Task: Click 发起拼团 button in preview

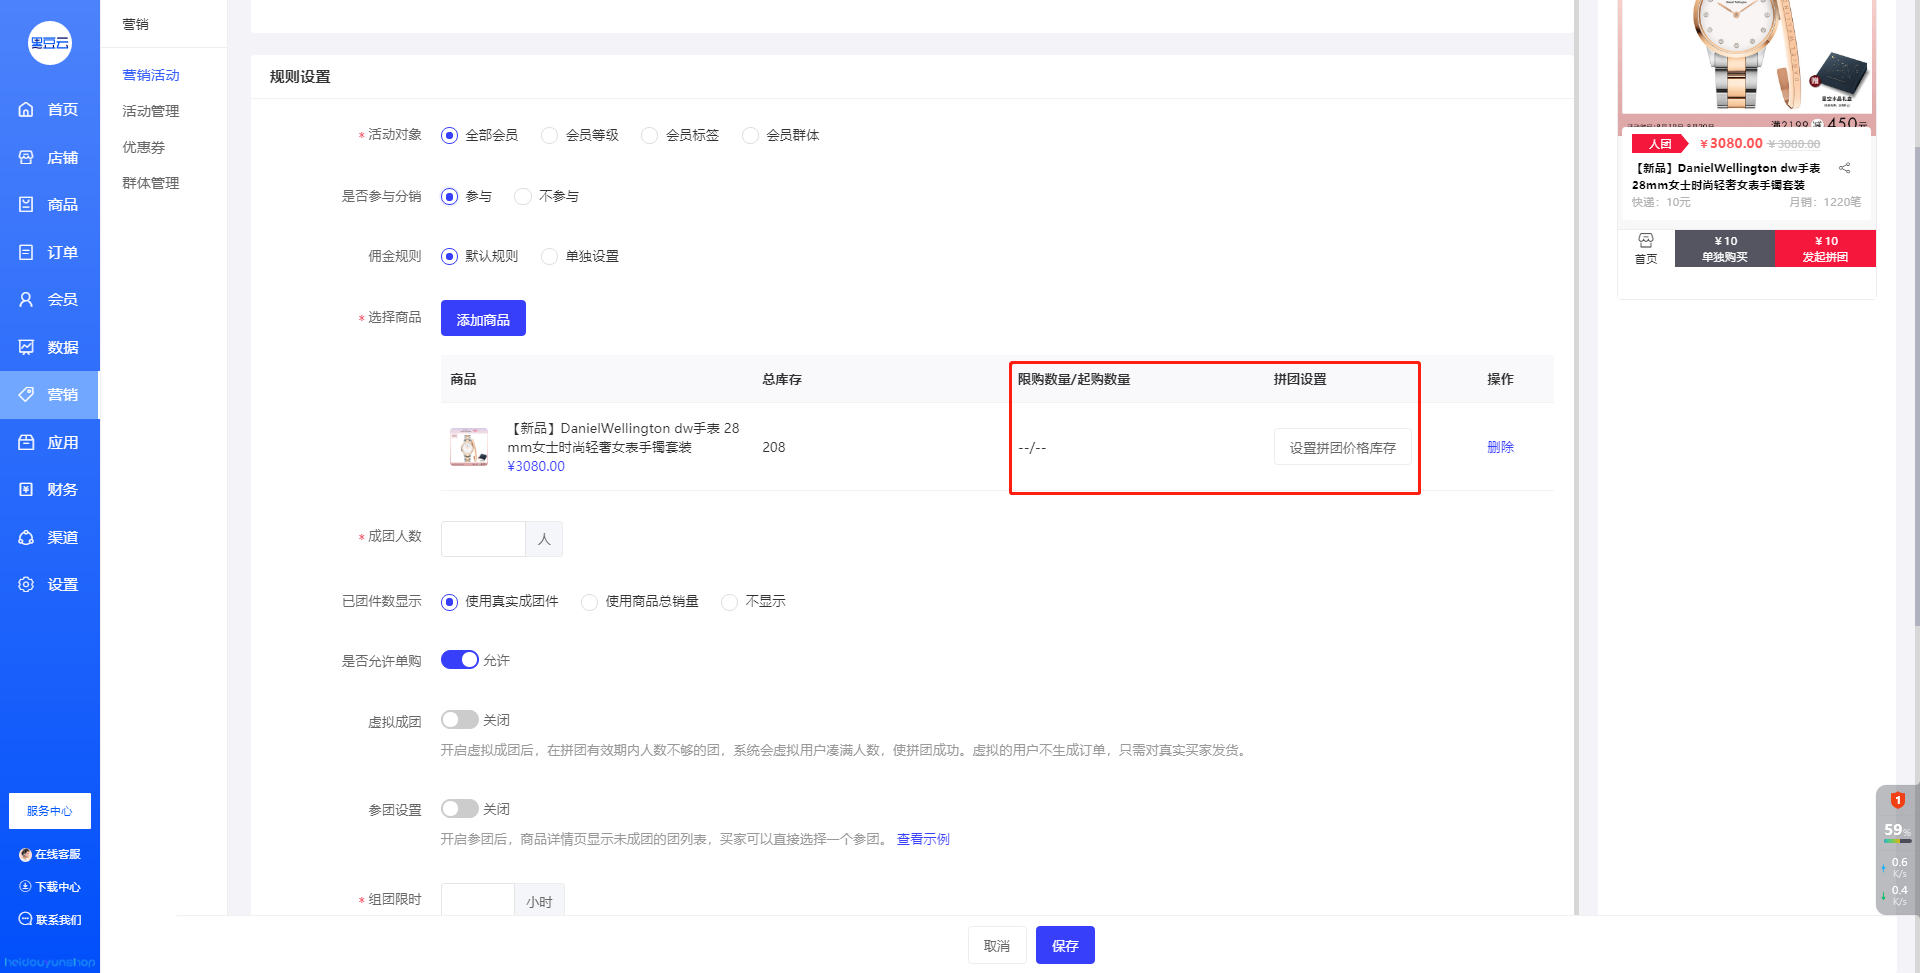Action: point(1825,249)
